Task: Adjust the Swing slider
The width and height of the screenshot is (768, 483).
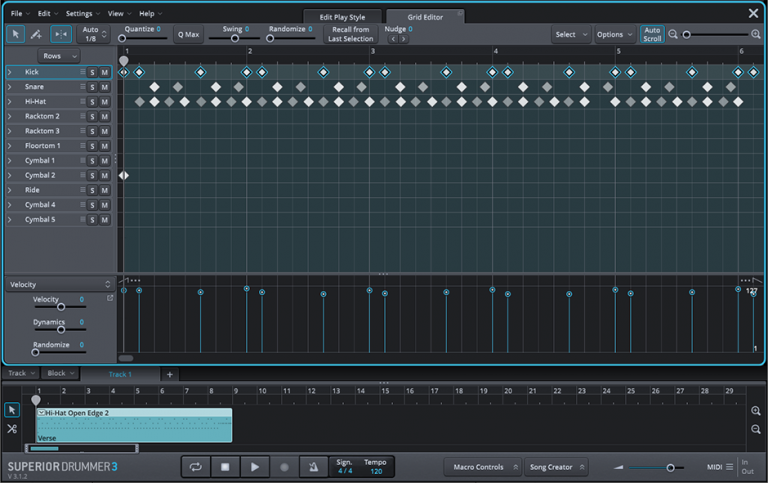Action: point(235,39)
